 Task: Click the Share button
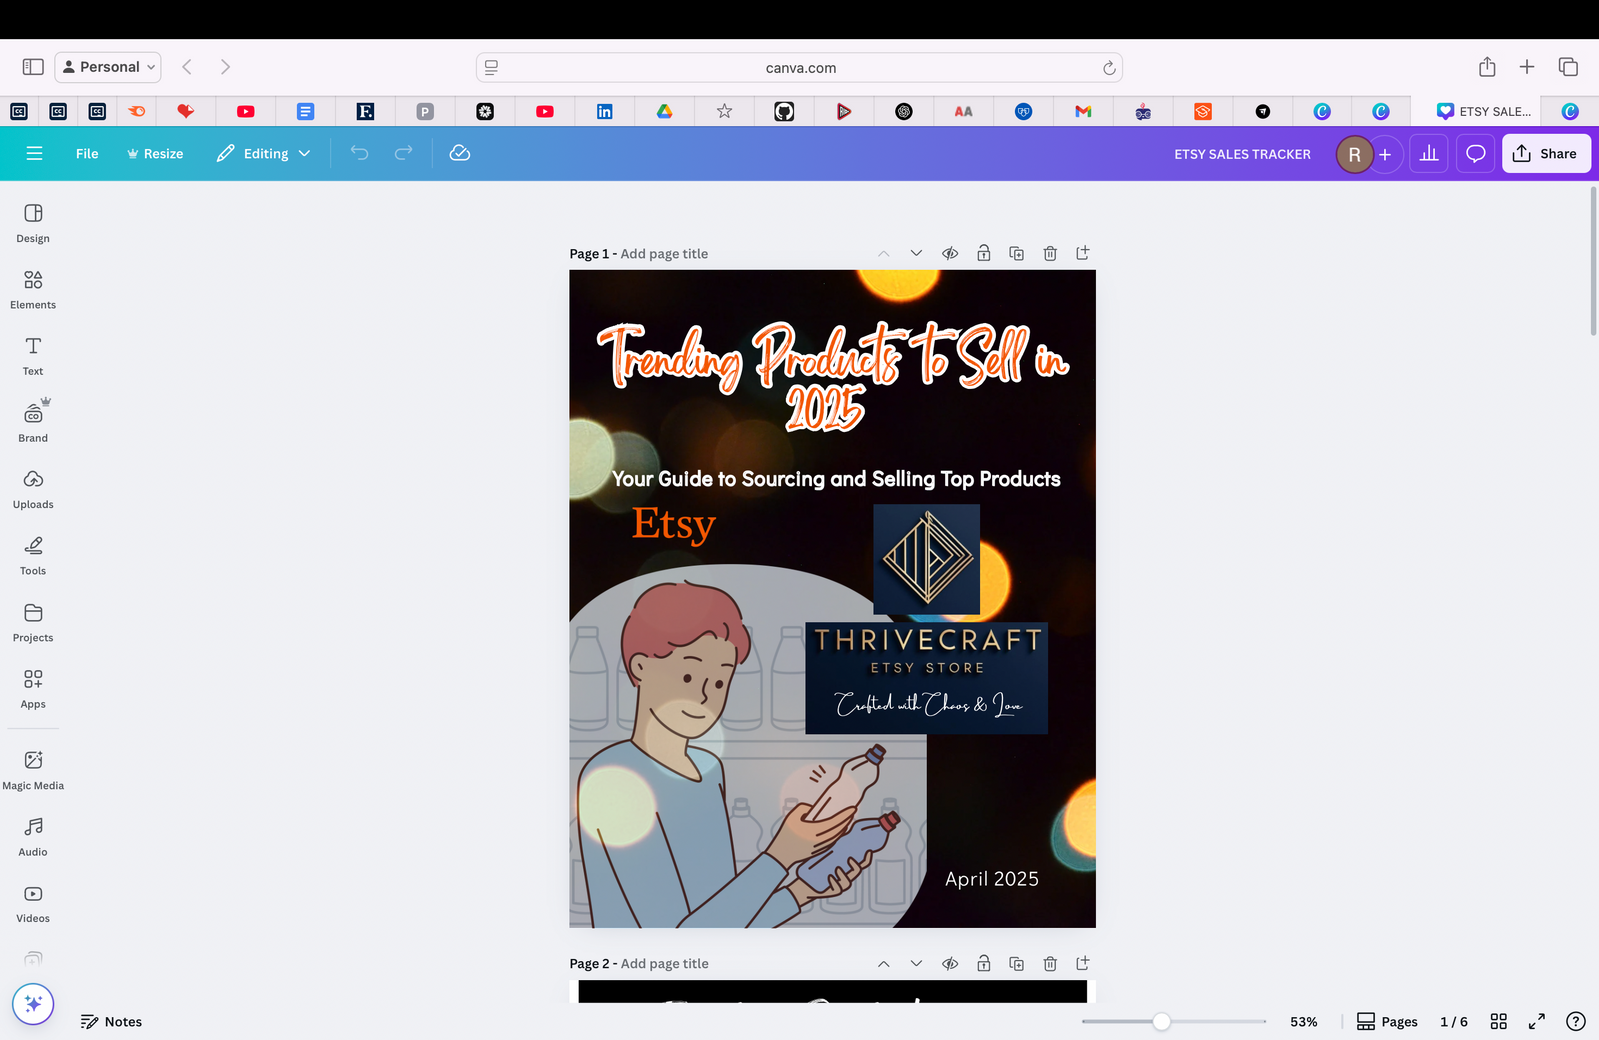point(1546,154)
